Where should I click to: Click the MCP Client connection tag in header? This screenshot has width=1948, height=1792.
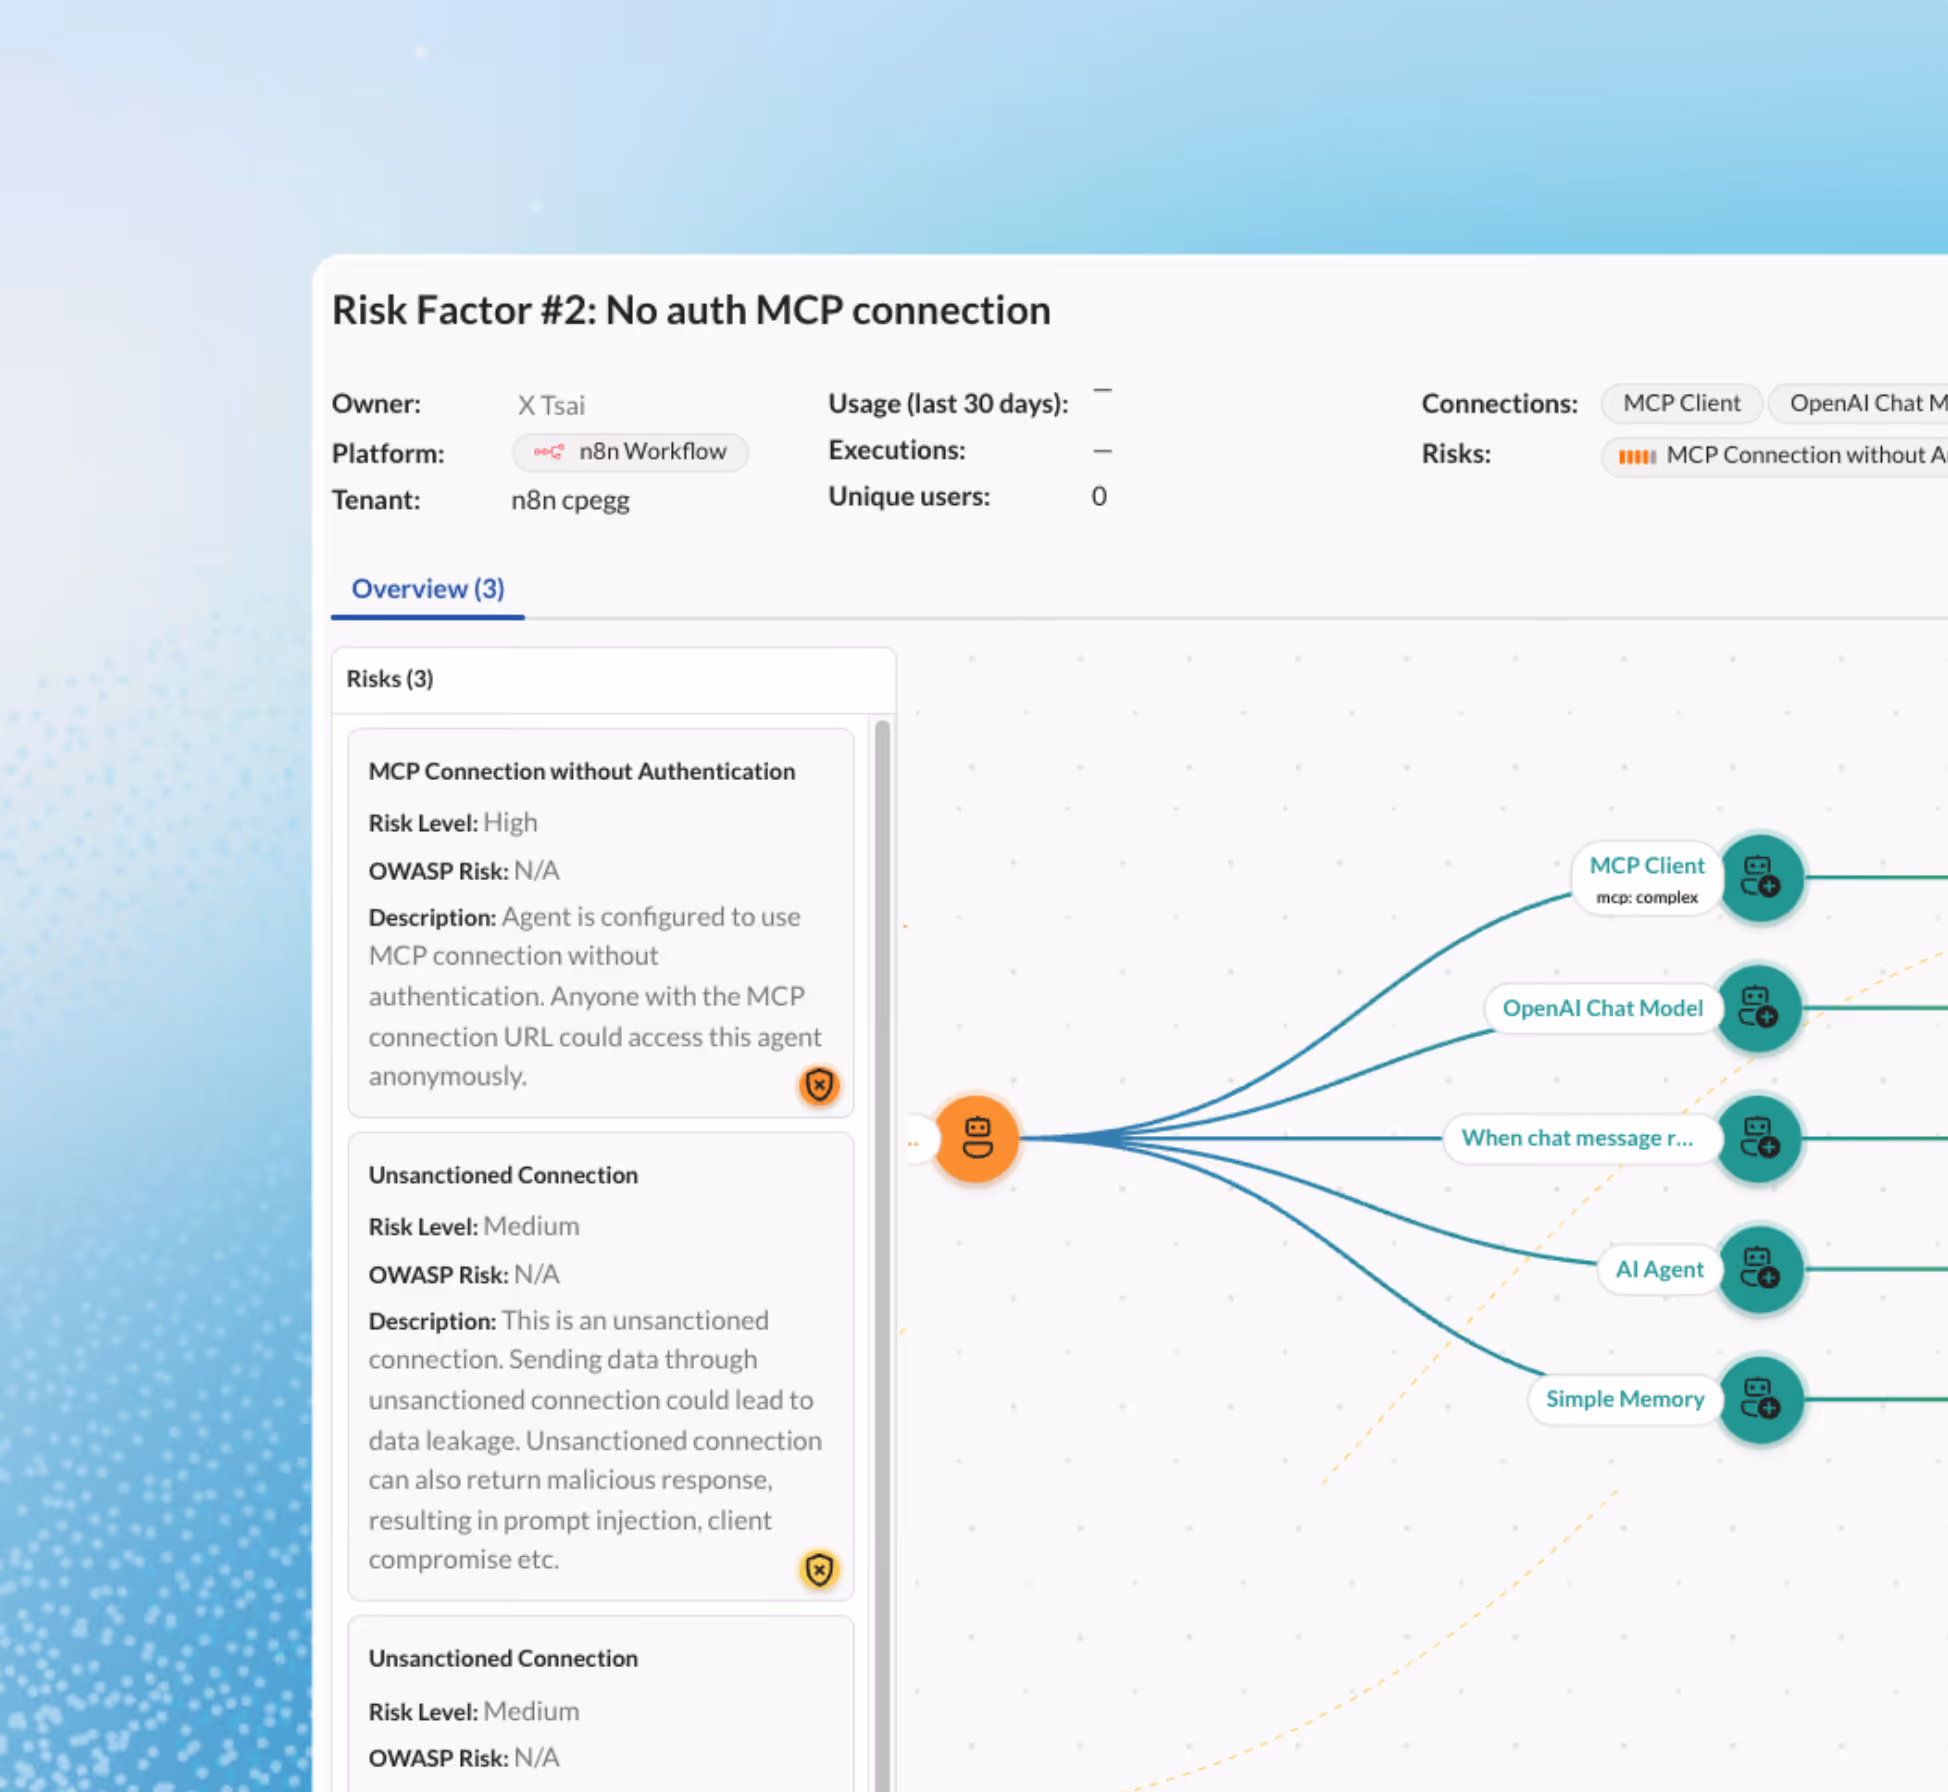1681,403
